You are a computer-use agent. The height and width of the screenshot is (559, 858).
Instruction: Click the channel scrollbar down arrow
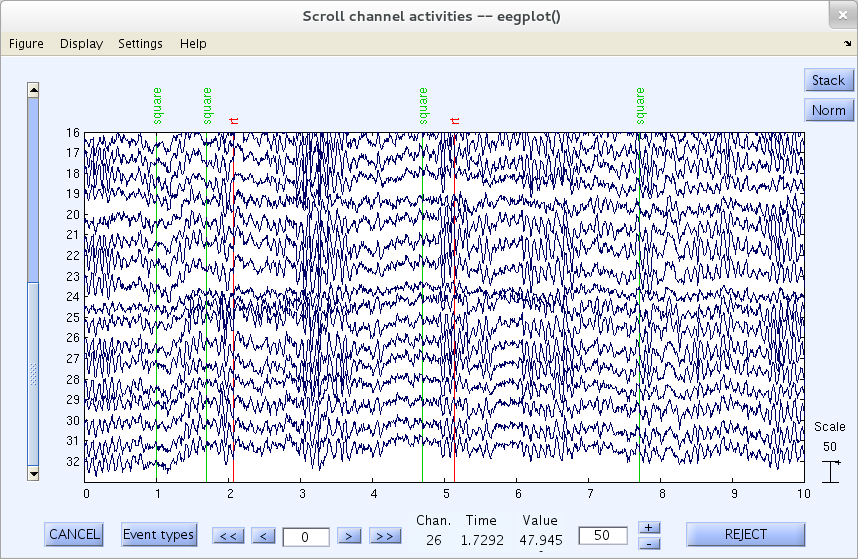33,471
